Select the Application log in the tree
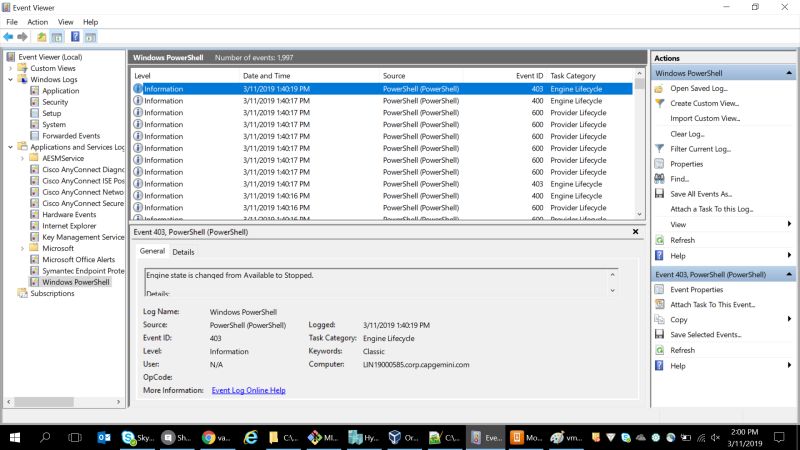Image resolution: width=800 pixels, height=450 pixels. [x=60, y=91]
